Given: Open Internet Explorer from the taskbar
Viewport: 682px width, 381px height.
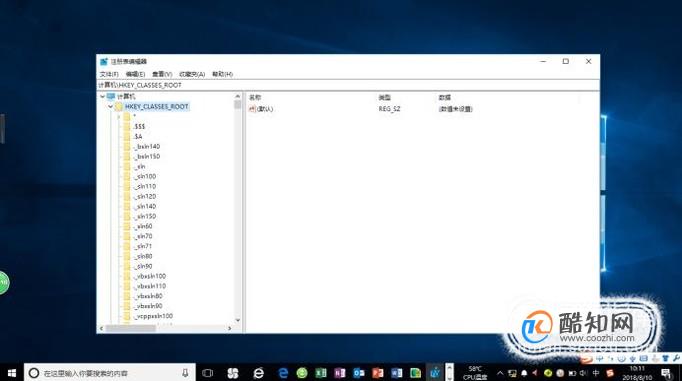Looking at the screenshot, I should pos(259,373).
